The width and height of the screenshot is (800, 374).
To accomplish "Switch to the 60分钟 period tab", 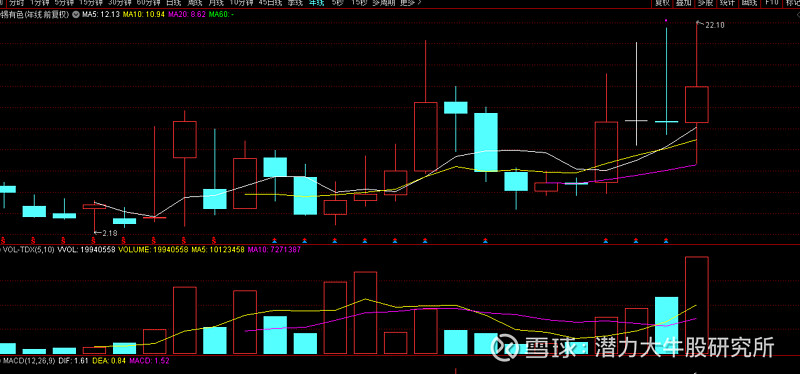I will (149, 3).
